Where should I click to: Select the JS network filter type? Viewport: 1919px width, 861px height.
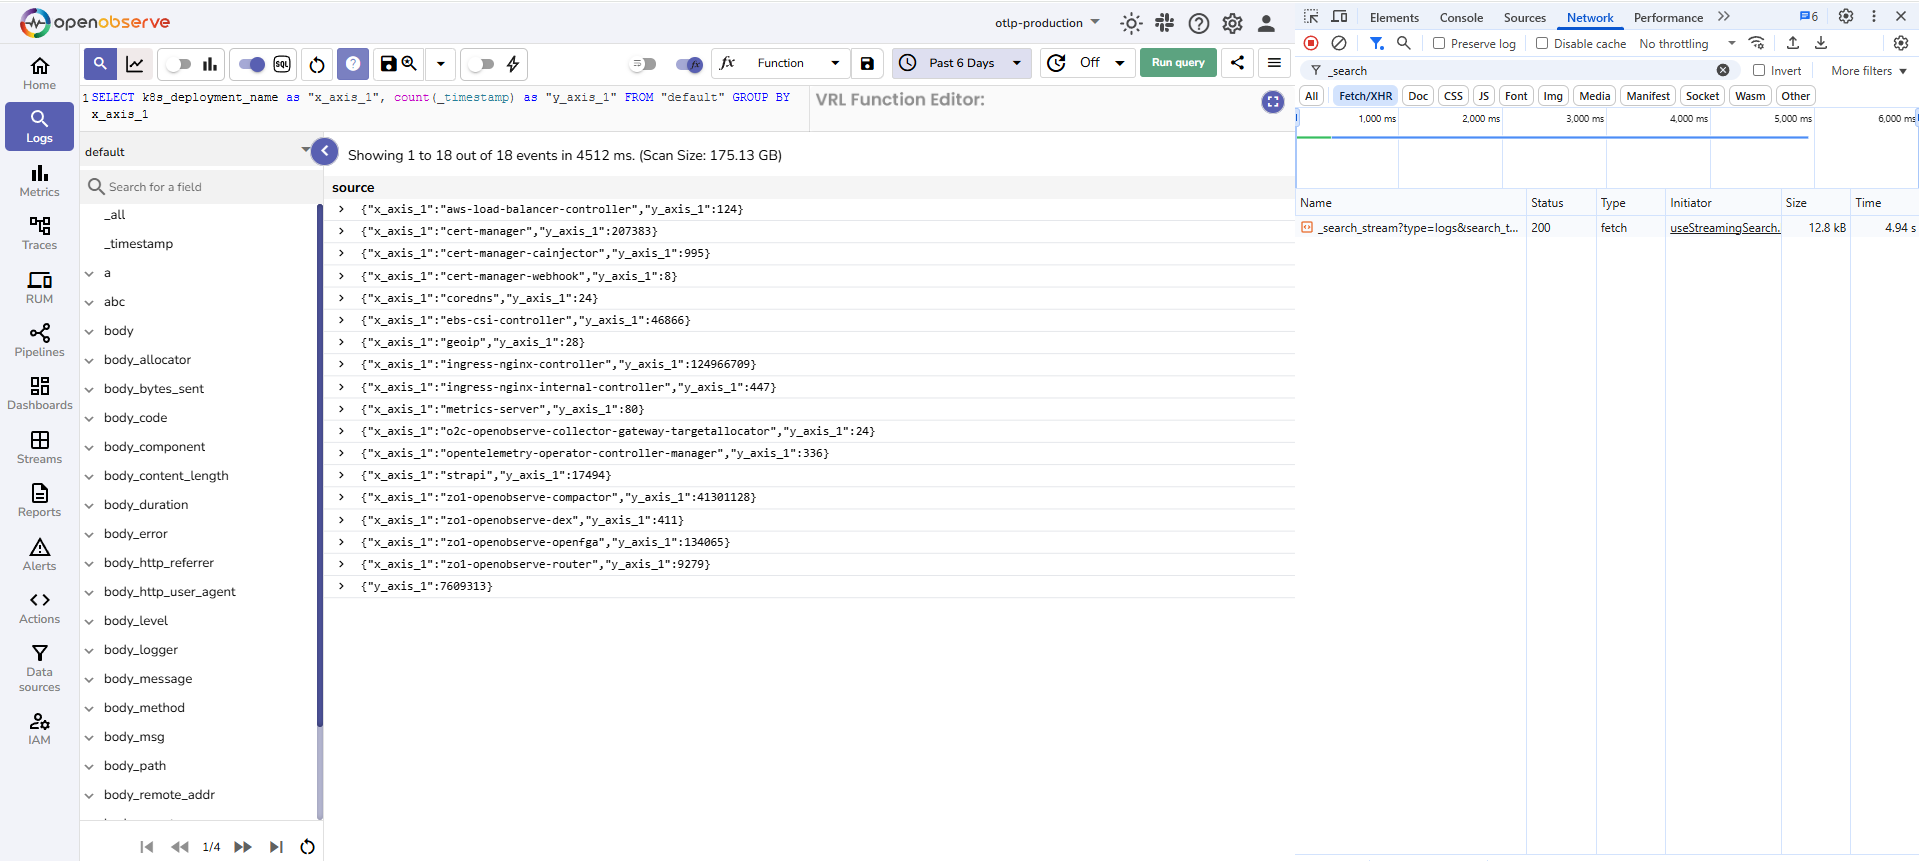click(x=1483, y=96)
